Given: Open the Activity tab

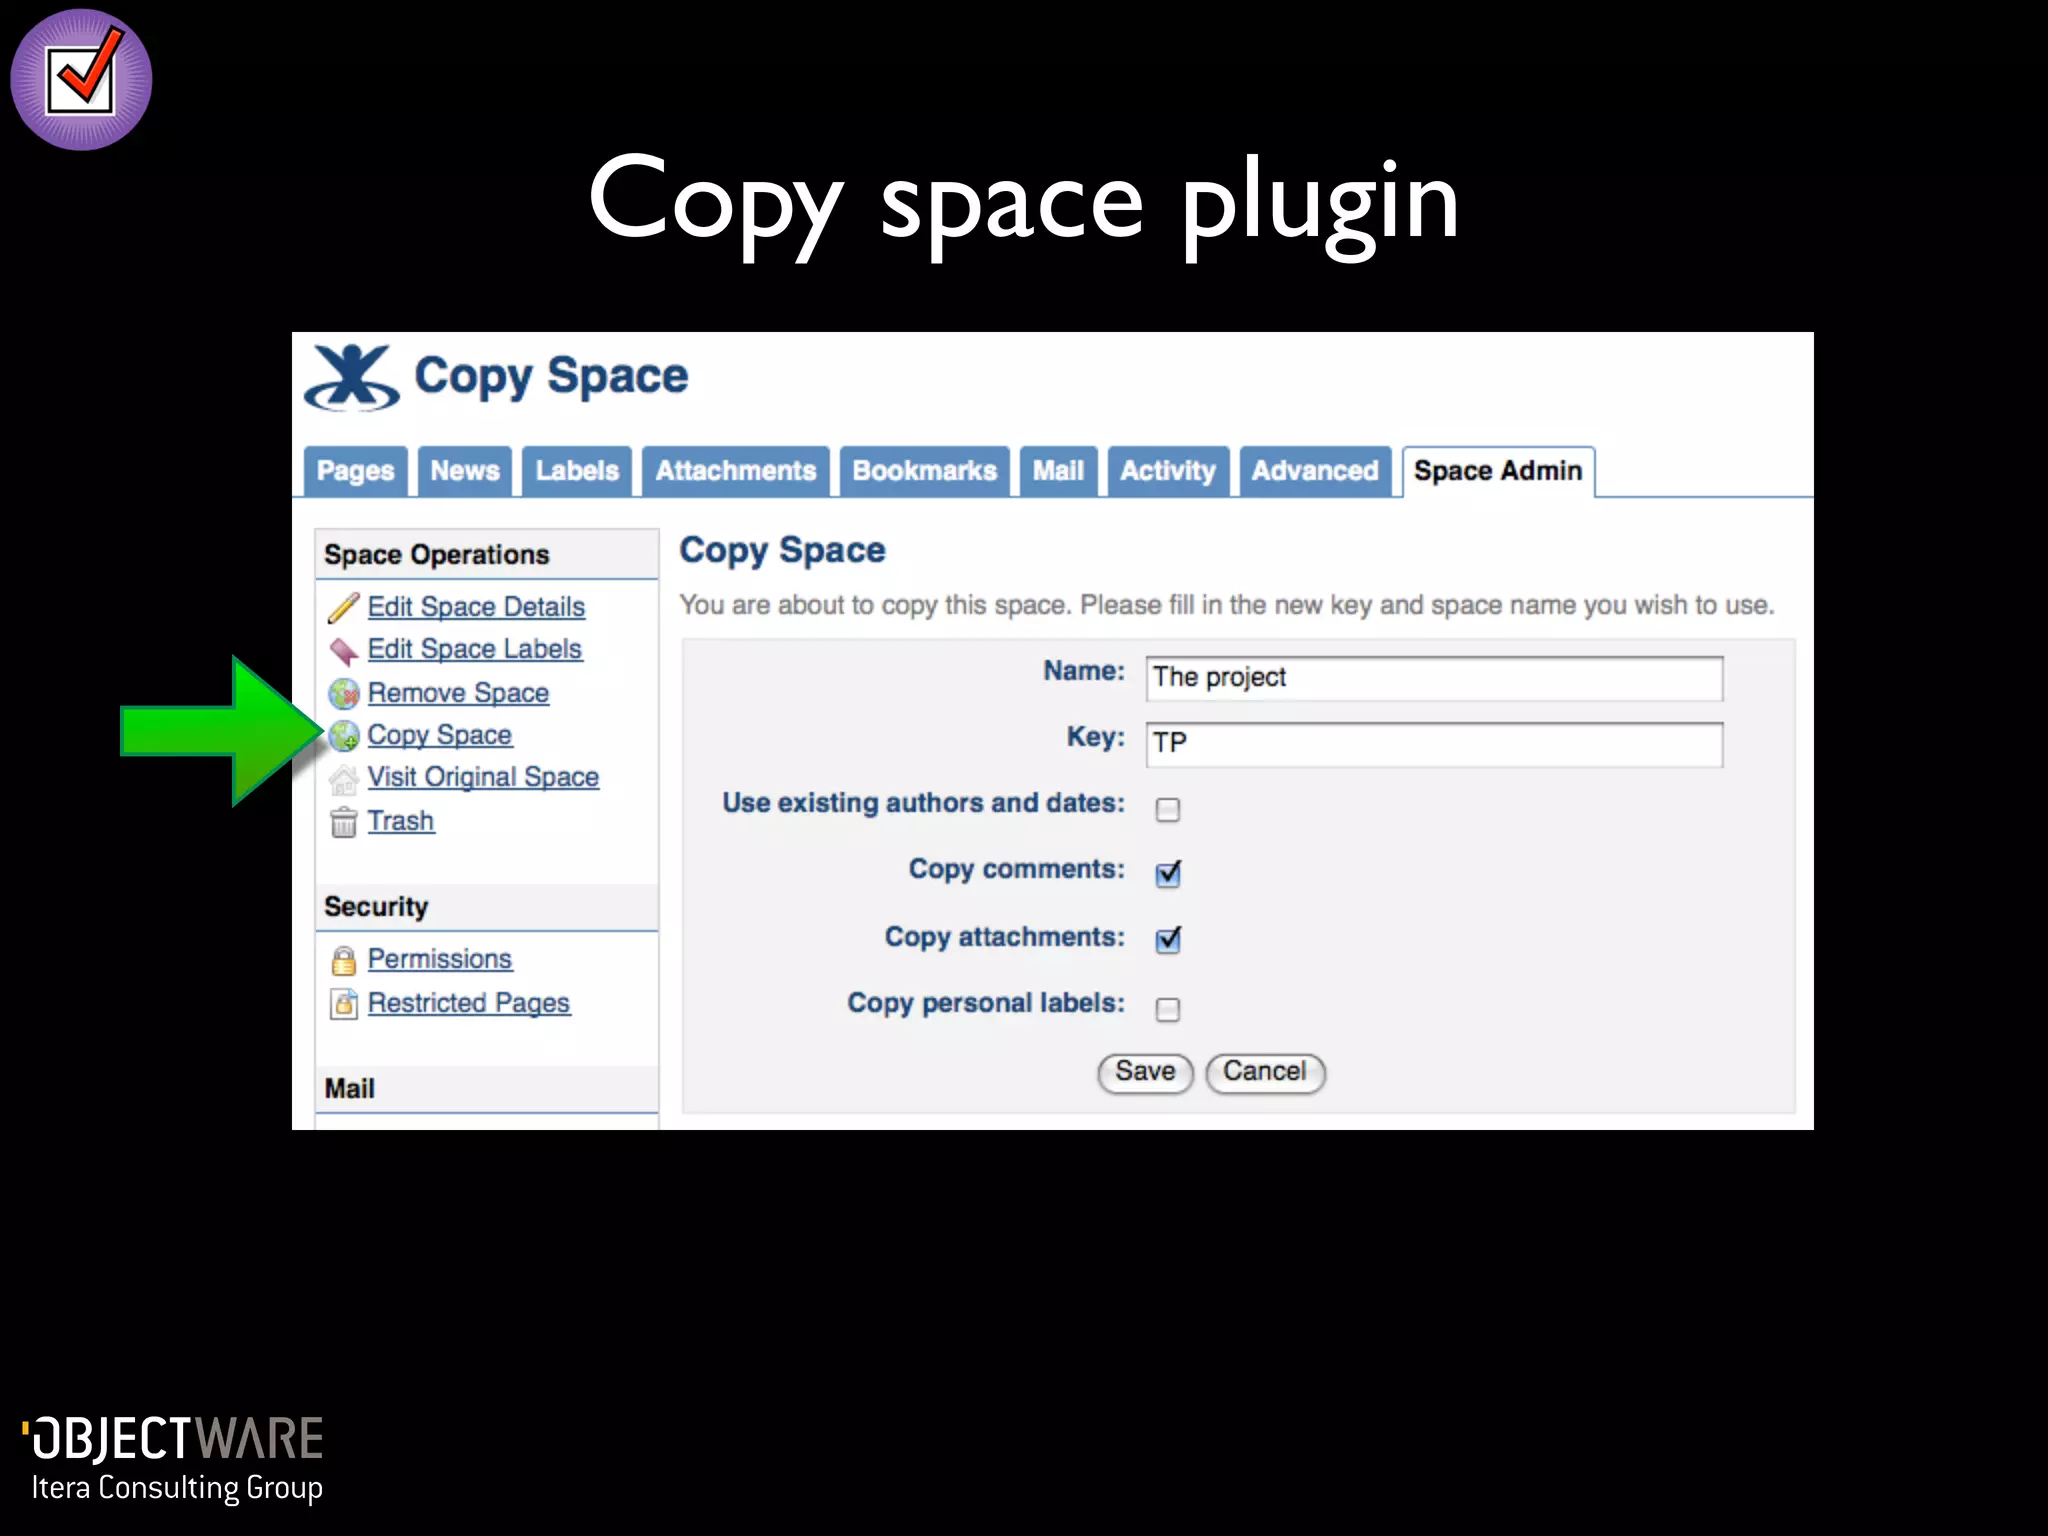Looking at the screenshot, I should pos(1168,471).
